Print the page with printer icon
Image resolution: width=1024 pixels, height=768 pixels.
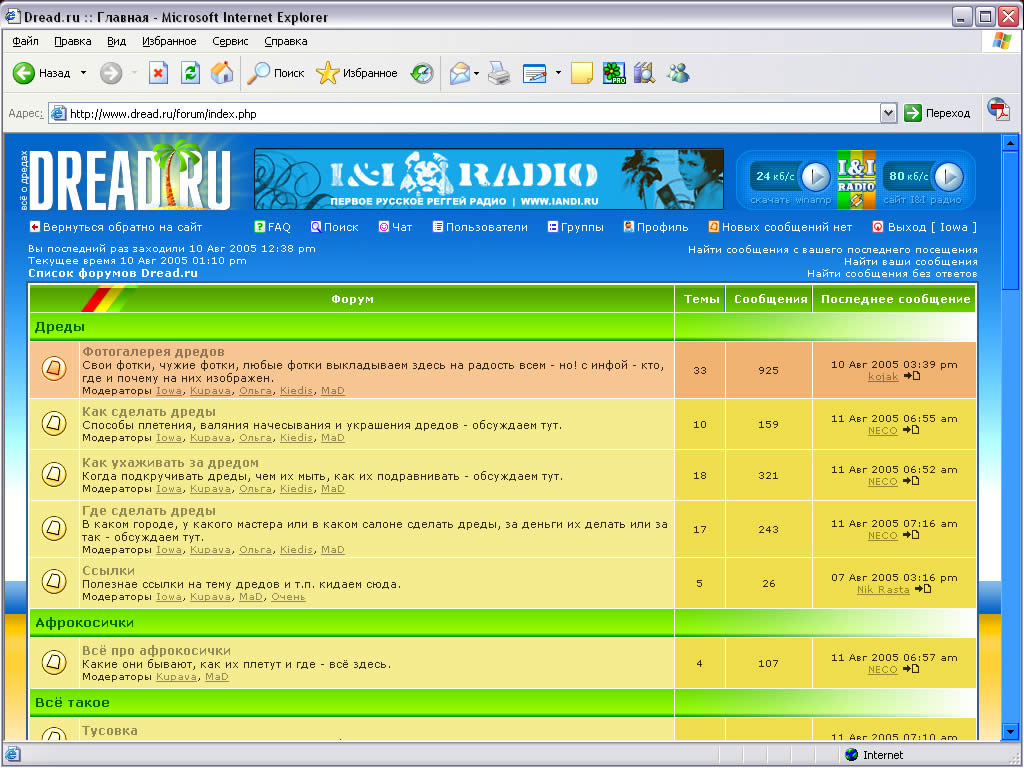tap(500, 73)
